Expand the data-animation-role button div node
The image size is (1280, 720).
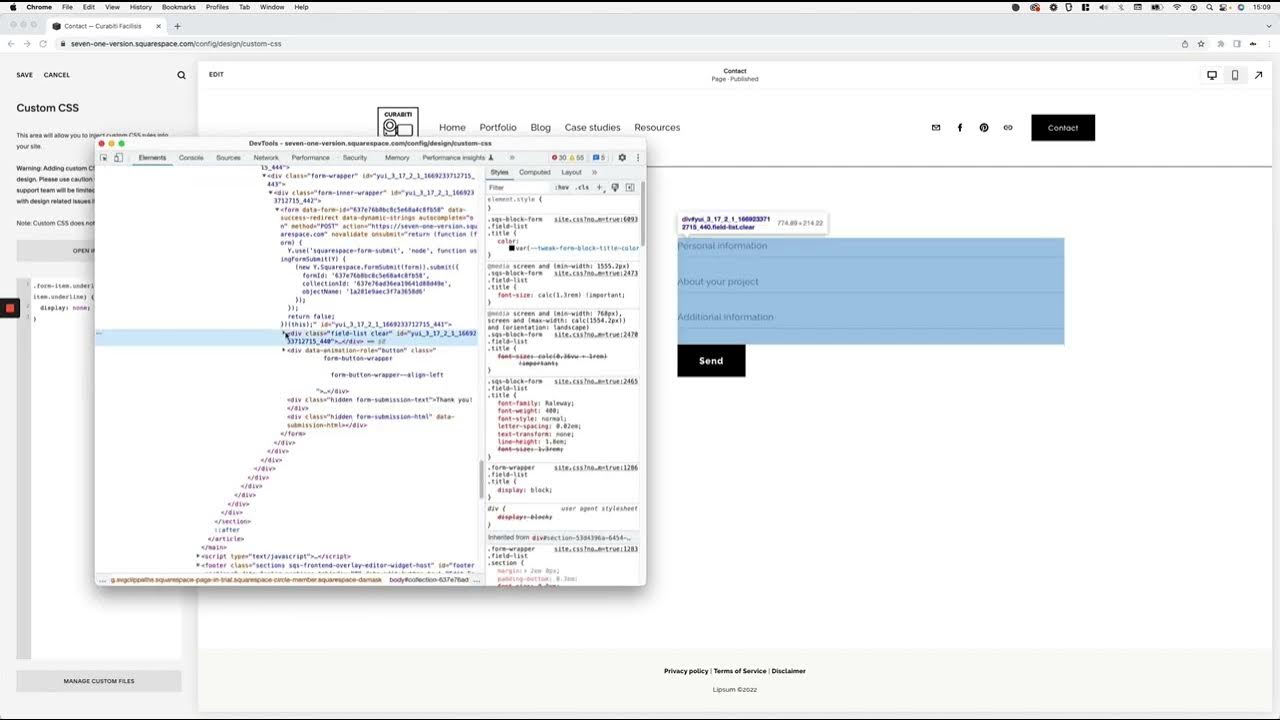(x=284, y=350)
